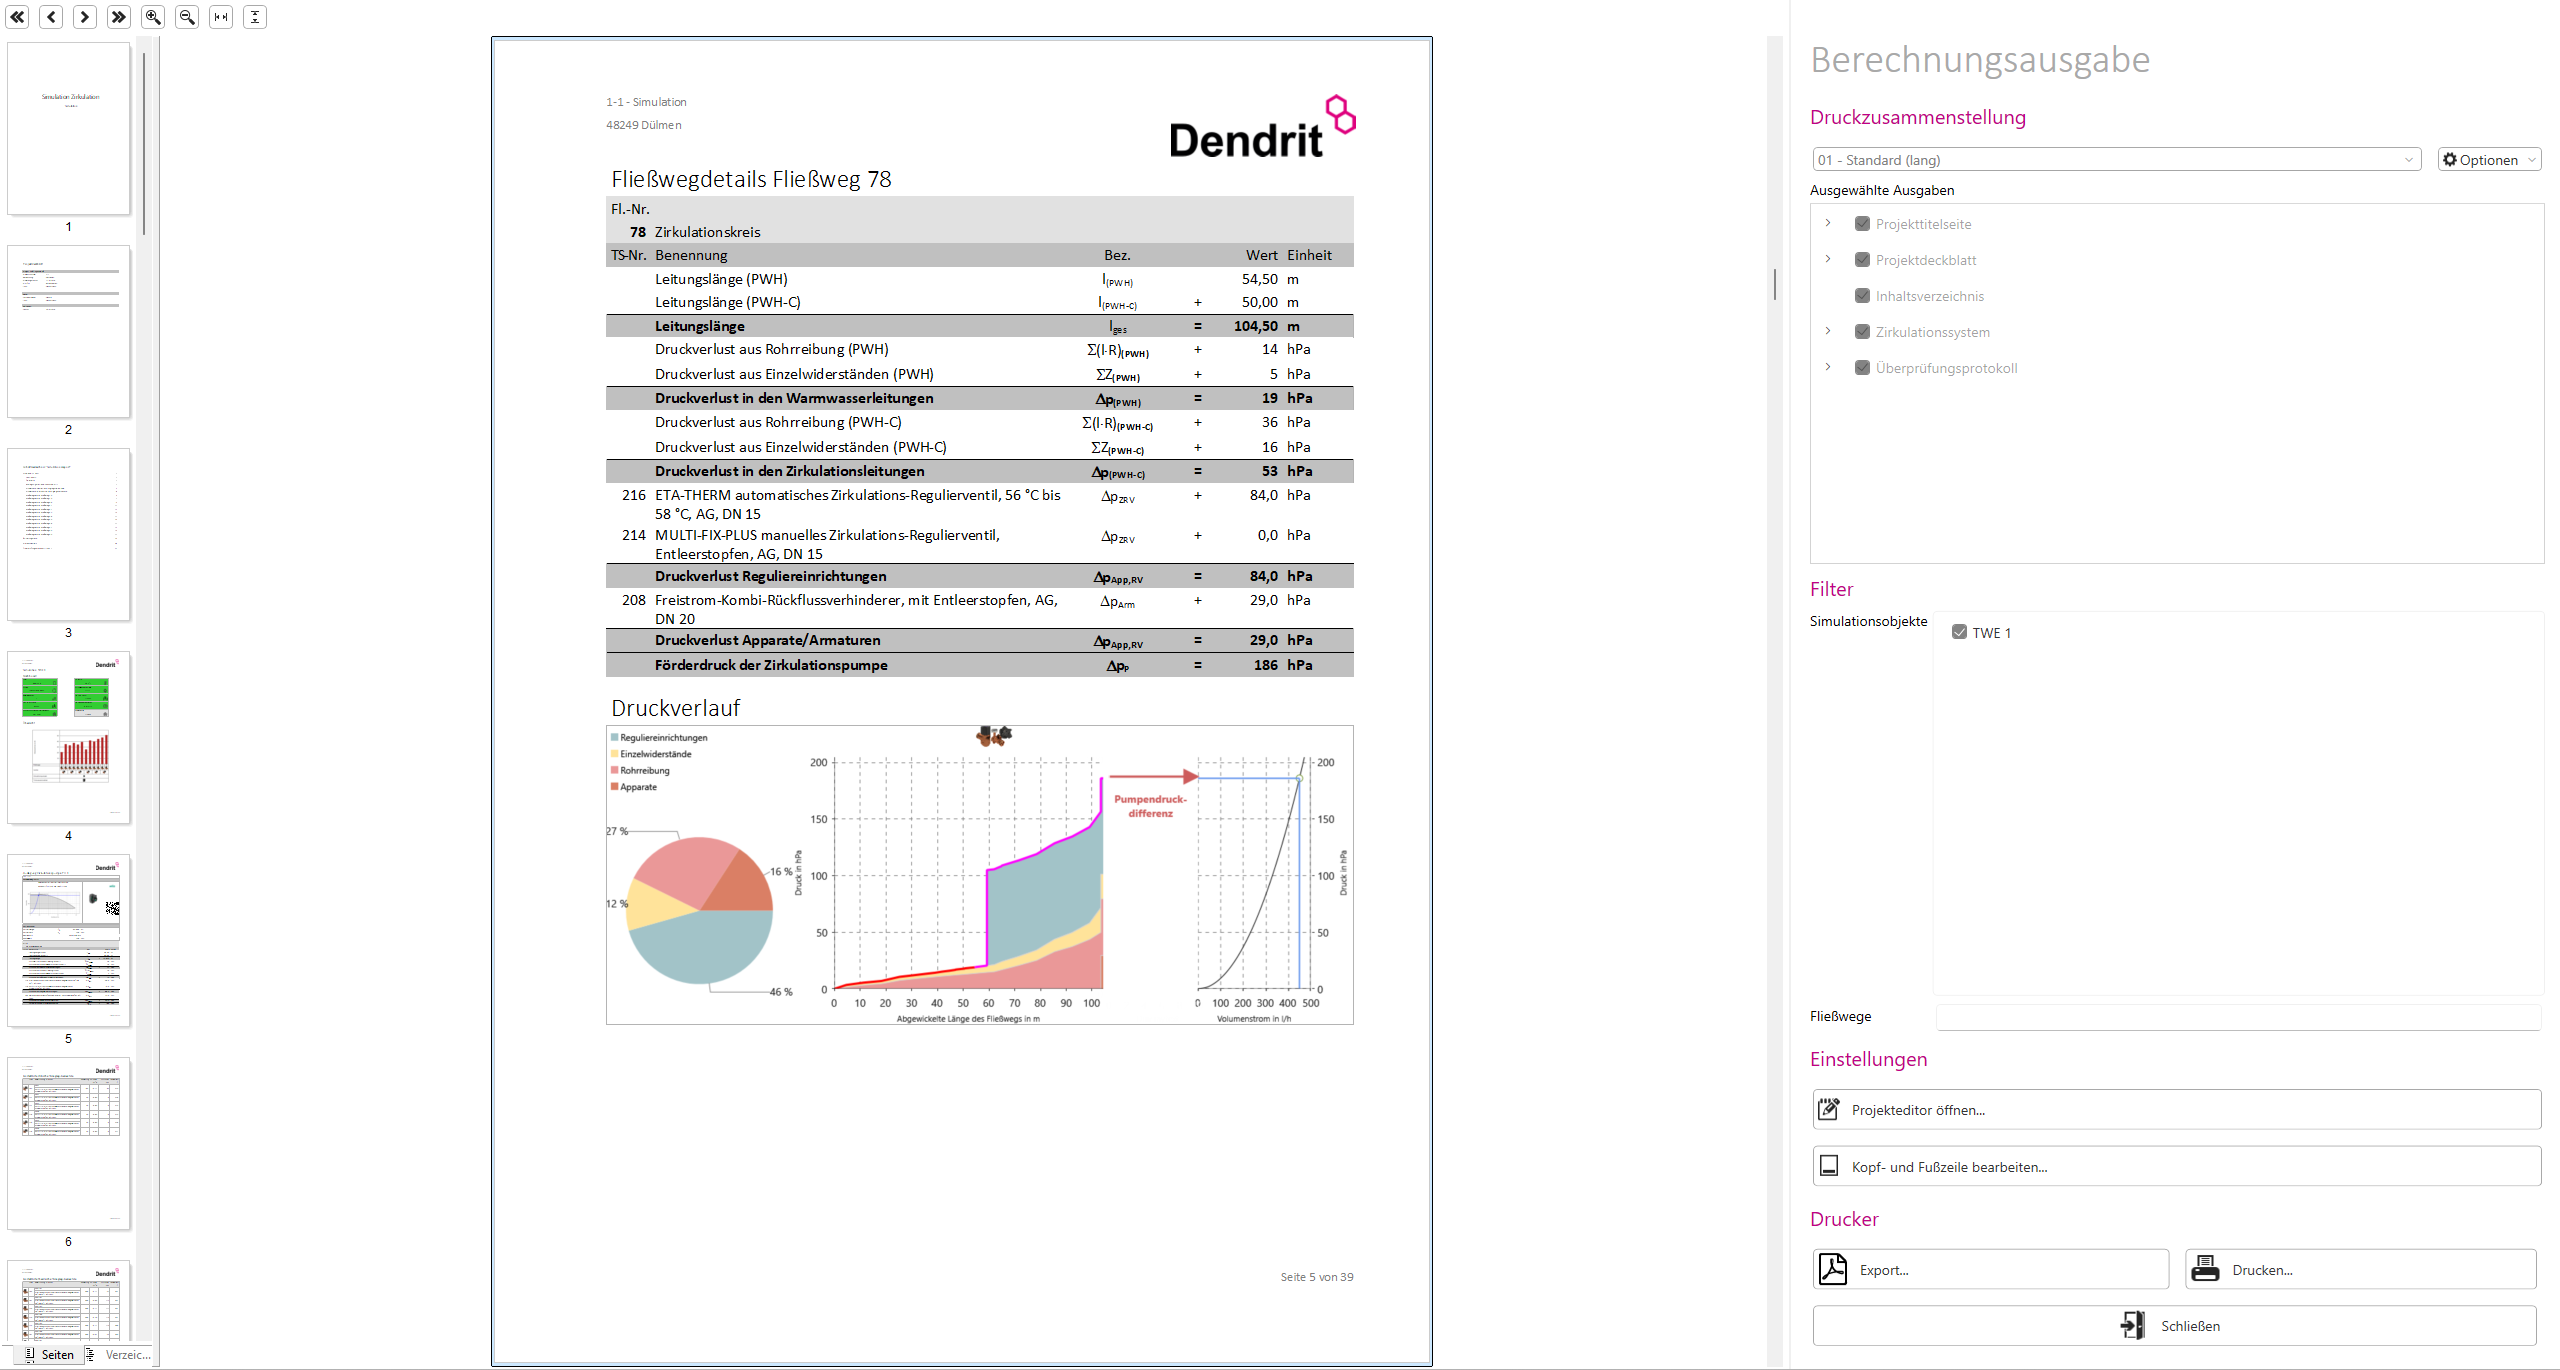
Task: Jump to the last page
Action: pyautogui.click(x=119, y=17)
